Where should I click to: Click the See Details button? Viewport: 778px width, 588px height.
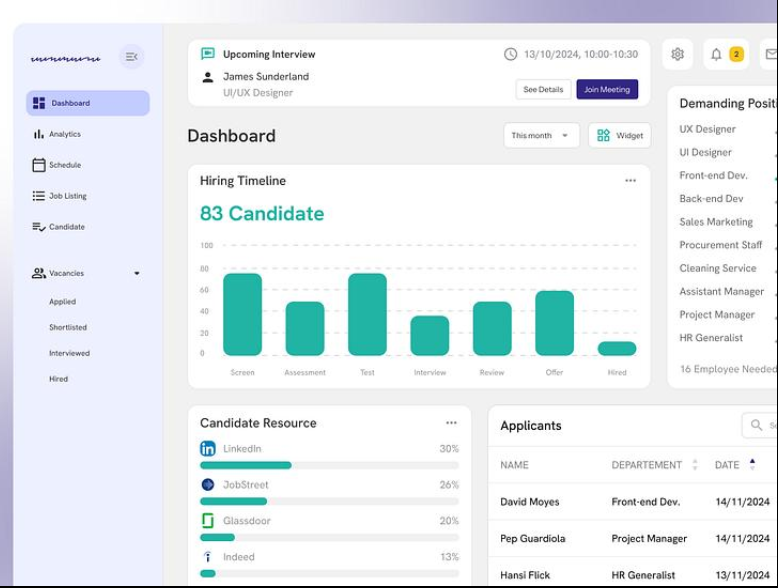543,89
